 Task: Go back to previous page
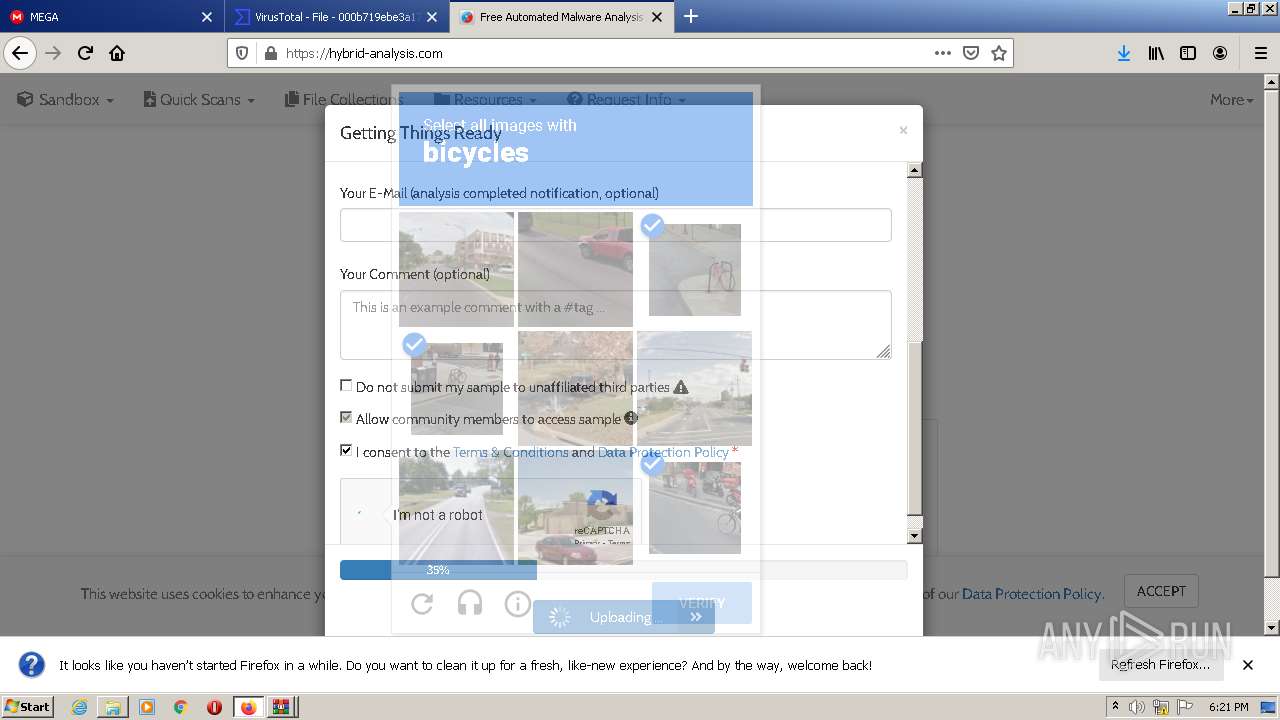click(20, 53)
